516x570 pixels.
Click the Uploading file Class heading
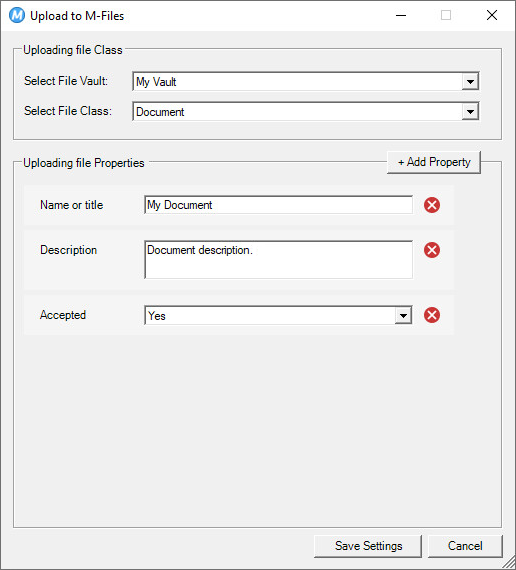(x=73, y=50)
